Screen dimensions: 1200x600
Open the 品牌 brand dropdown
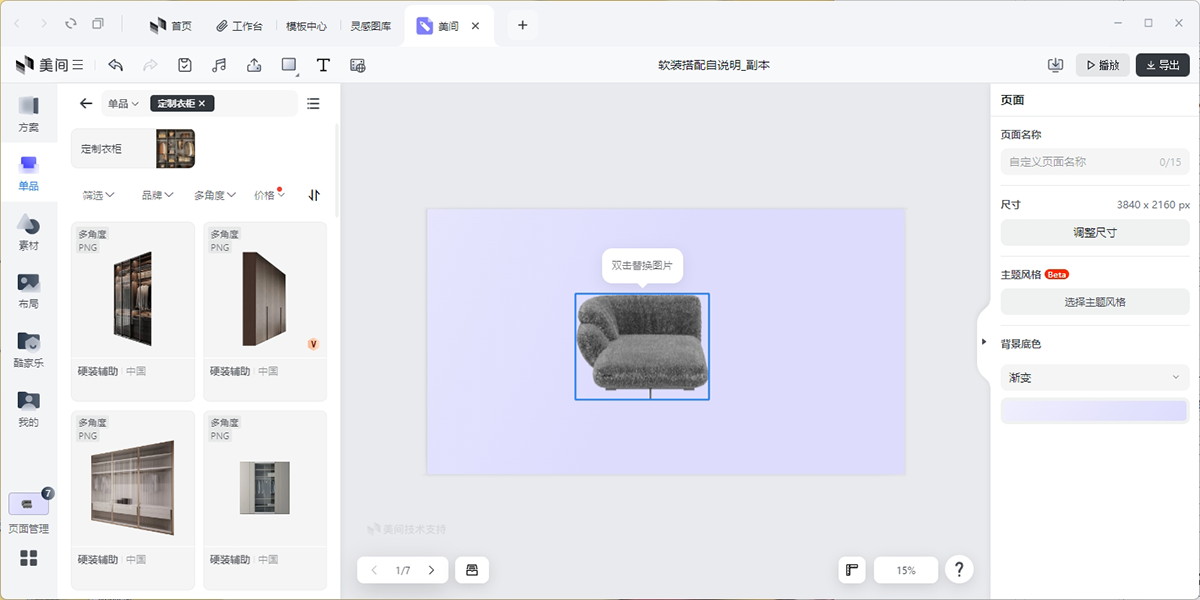(x=157, y=195)
